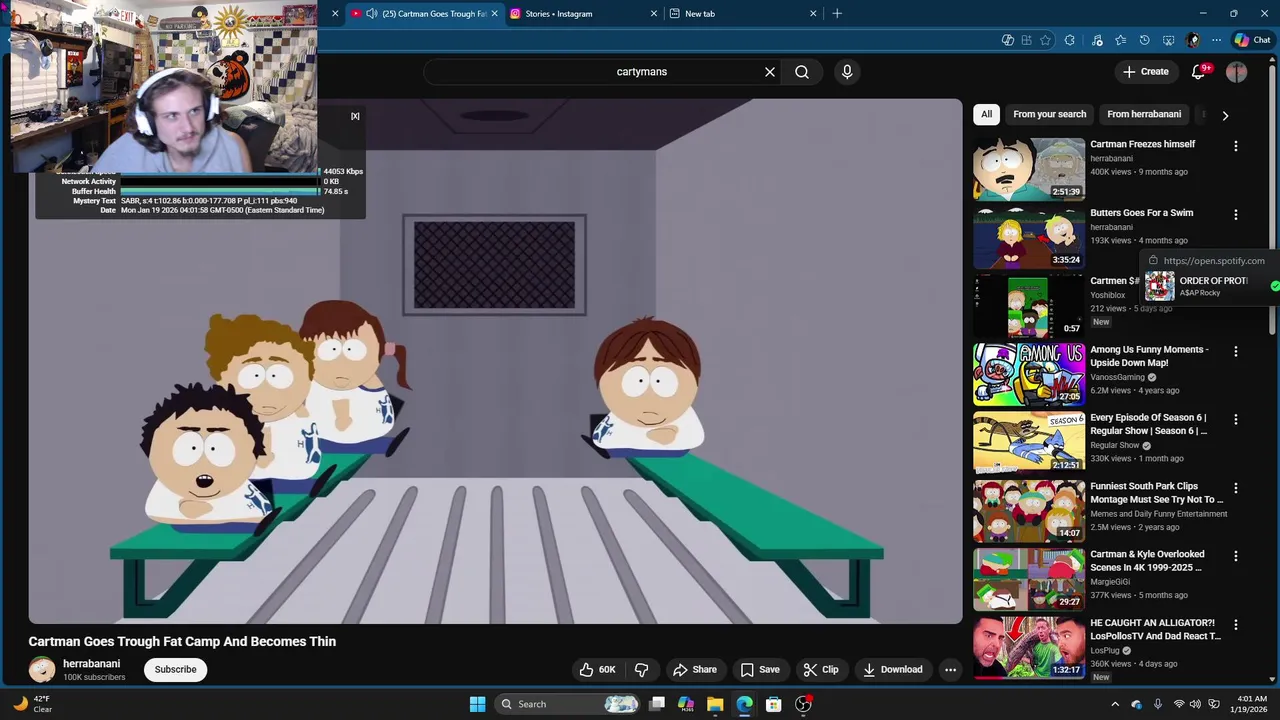Viewport: 1280px width, 720px height.
Task: Click the Create button
Action: [1146, 72]
